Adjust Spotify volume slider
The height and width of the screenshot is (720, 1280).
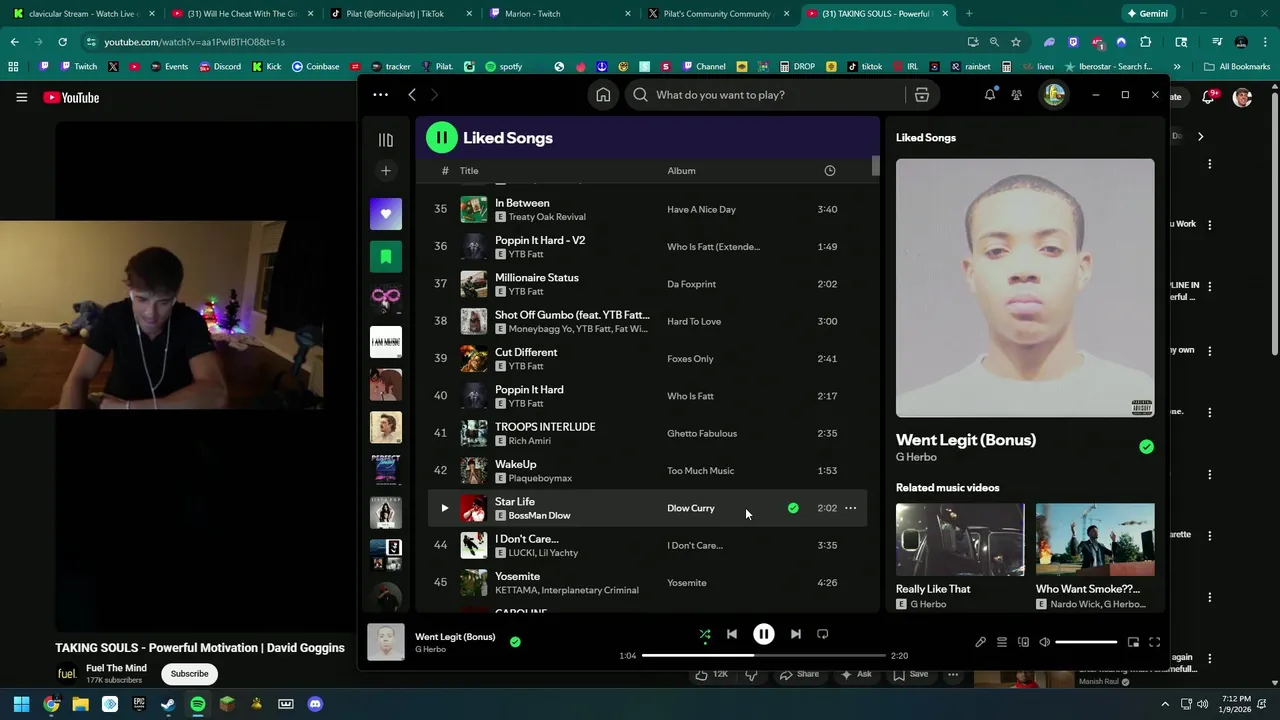coord(1086,642)
